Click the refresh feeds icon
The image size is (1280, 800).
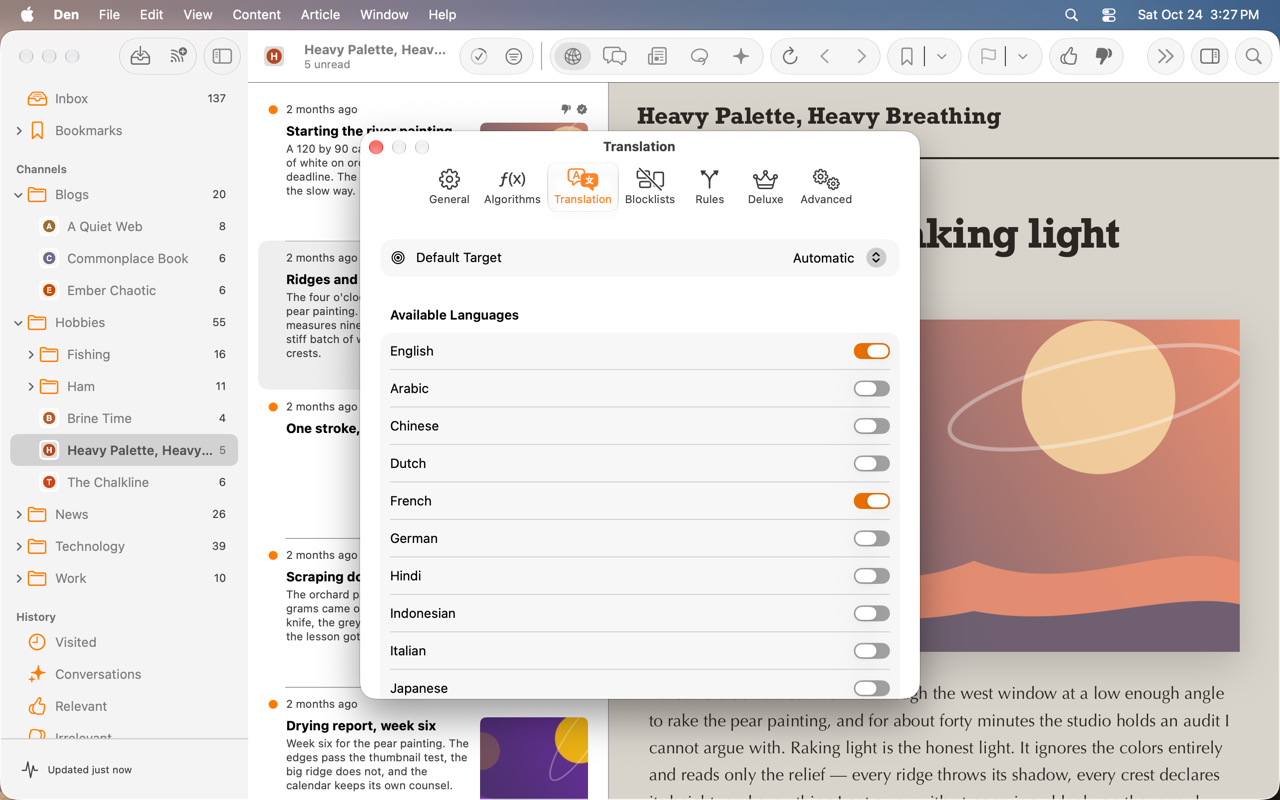tap(790, 57)
